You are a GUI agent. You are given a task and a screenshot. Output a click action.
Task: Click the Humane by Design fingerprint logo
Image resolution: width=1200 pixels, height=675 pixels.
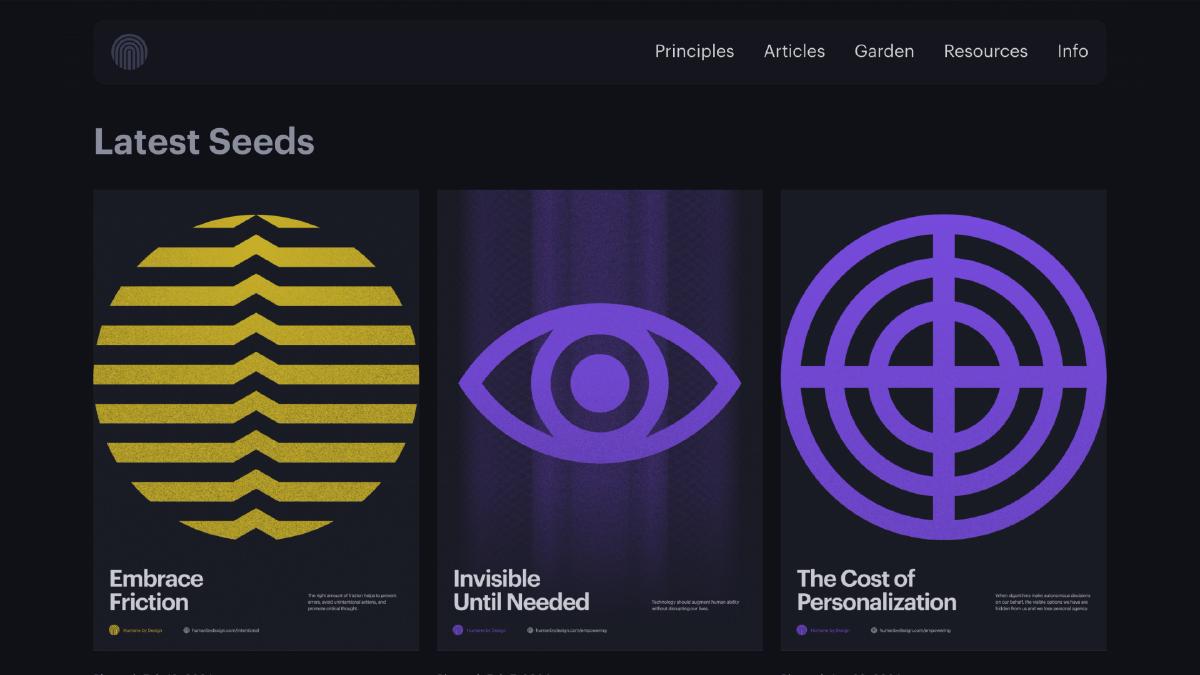point(131,52)
